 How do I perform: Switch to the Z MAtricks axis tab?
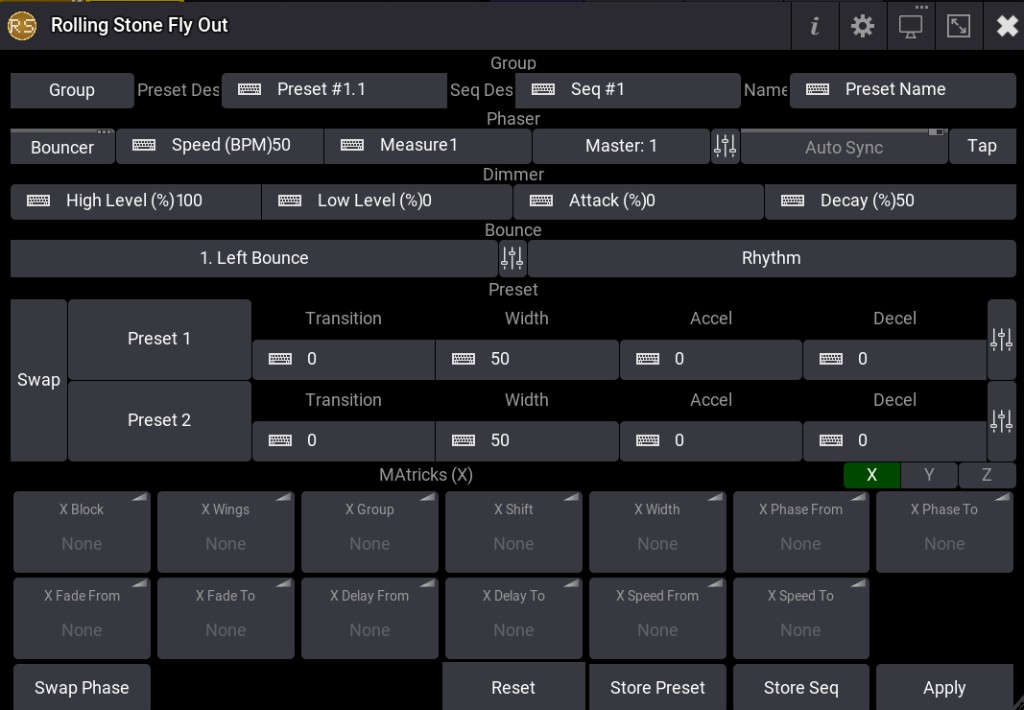click(987, 475)
